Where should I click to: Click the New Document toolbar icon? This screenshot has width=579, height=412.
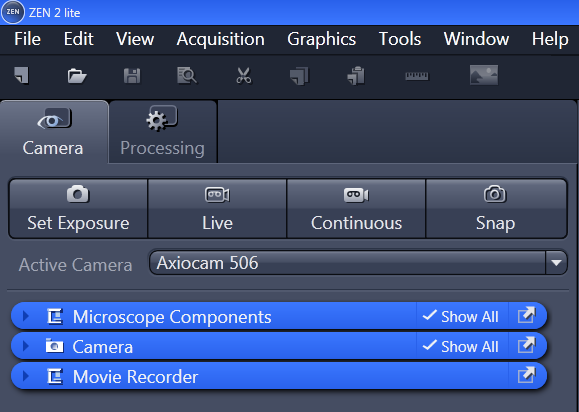pos(21,76)
